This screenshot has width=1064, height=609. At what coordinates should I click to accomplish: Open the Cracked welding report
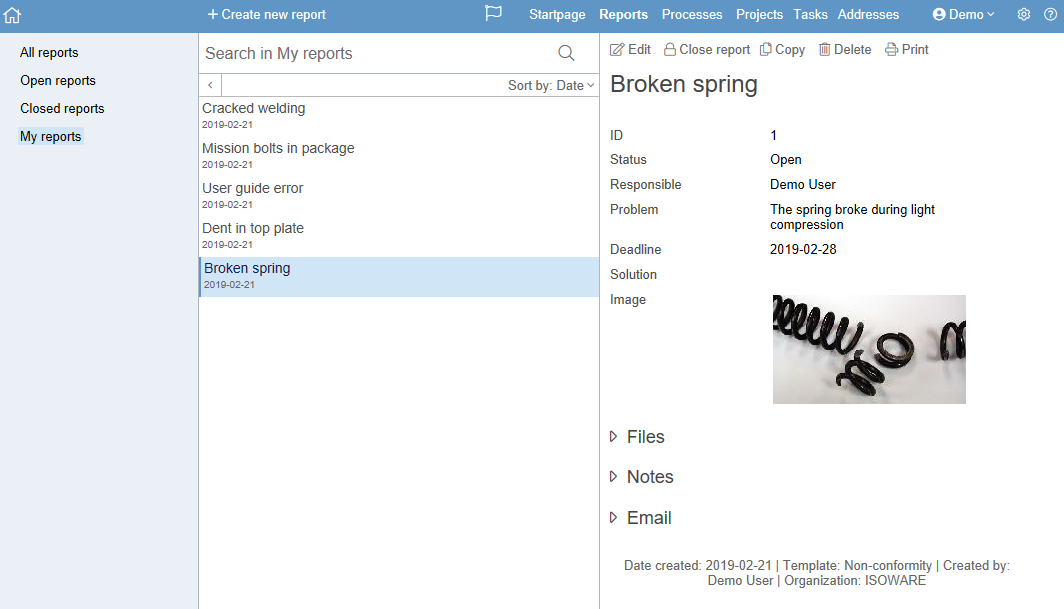coord(399,116)
